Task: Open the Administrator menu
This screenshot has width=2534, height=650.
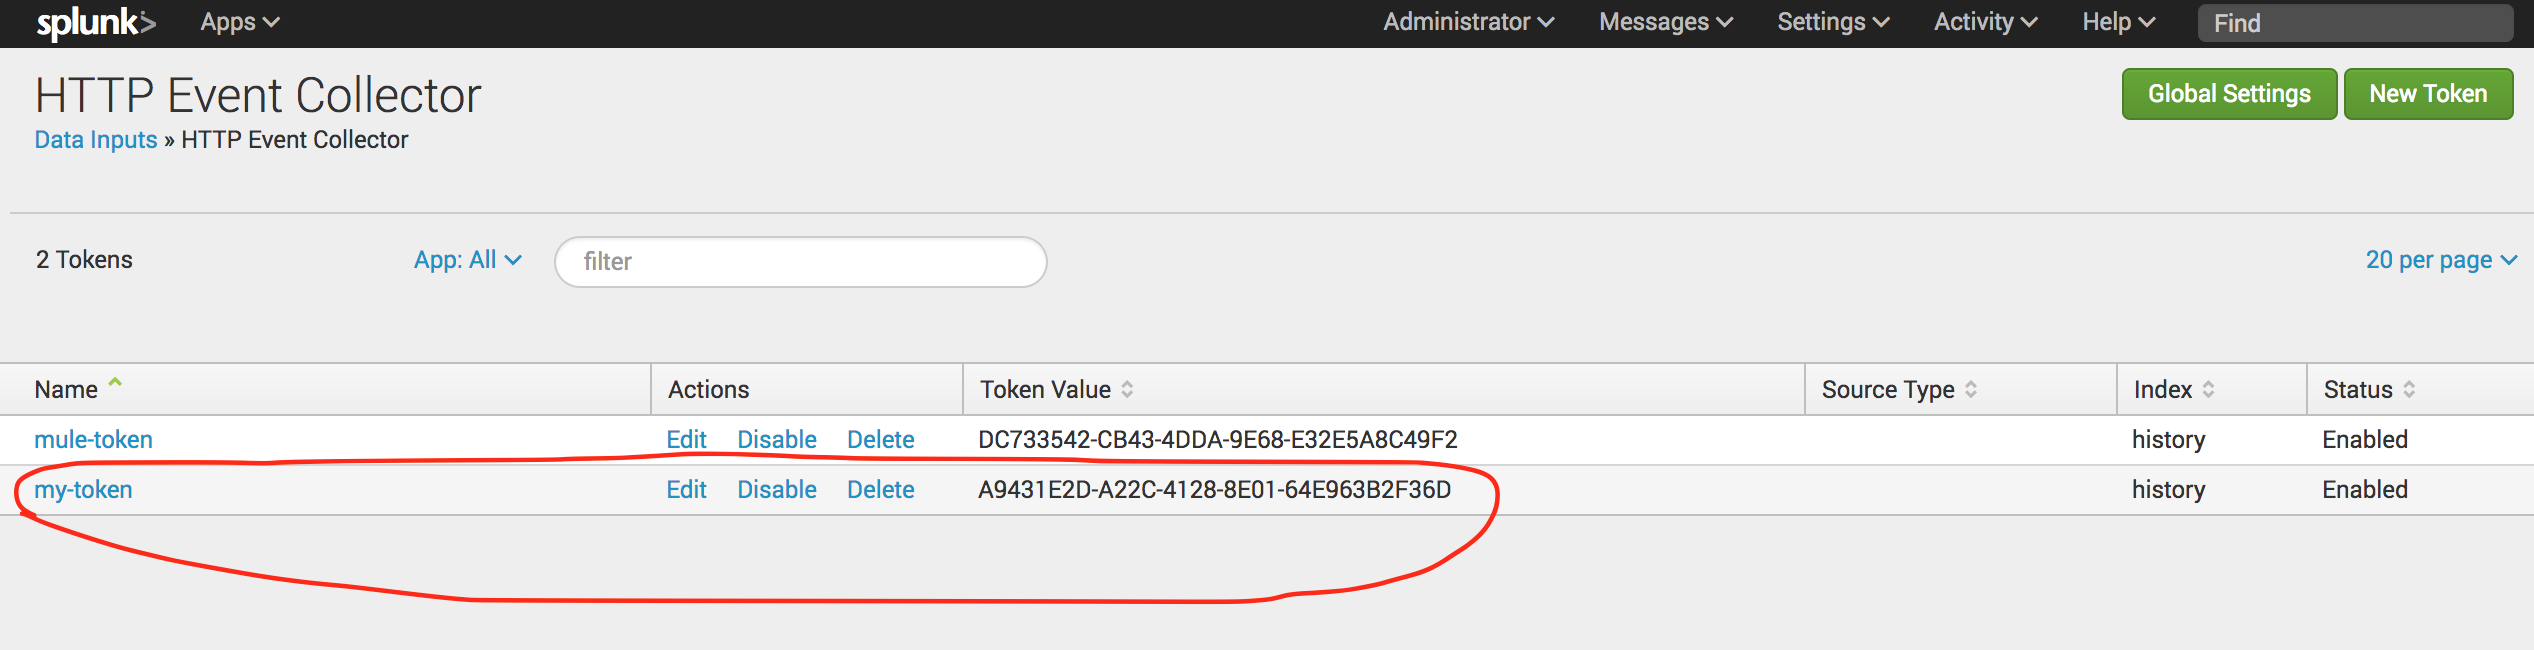Action: 1467,22
